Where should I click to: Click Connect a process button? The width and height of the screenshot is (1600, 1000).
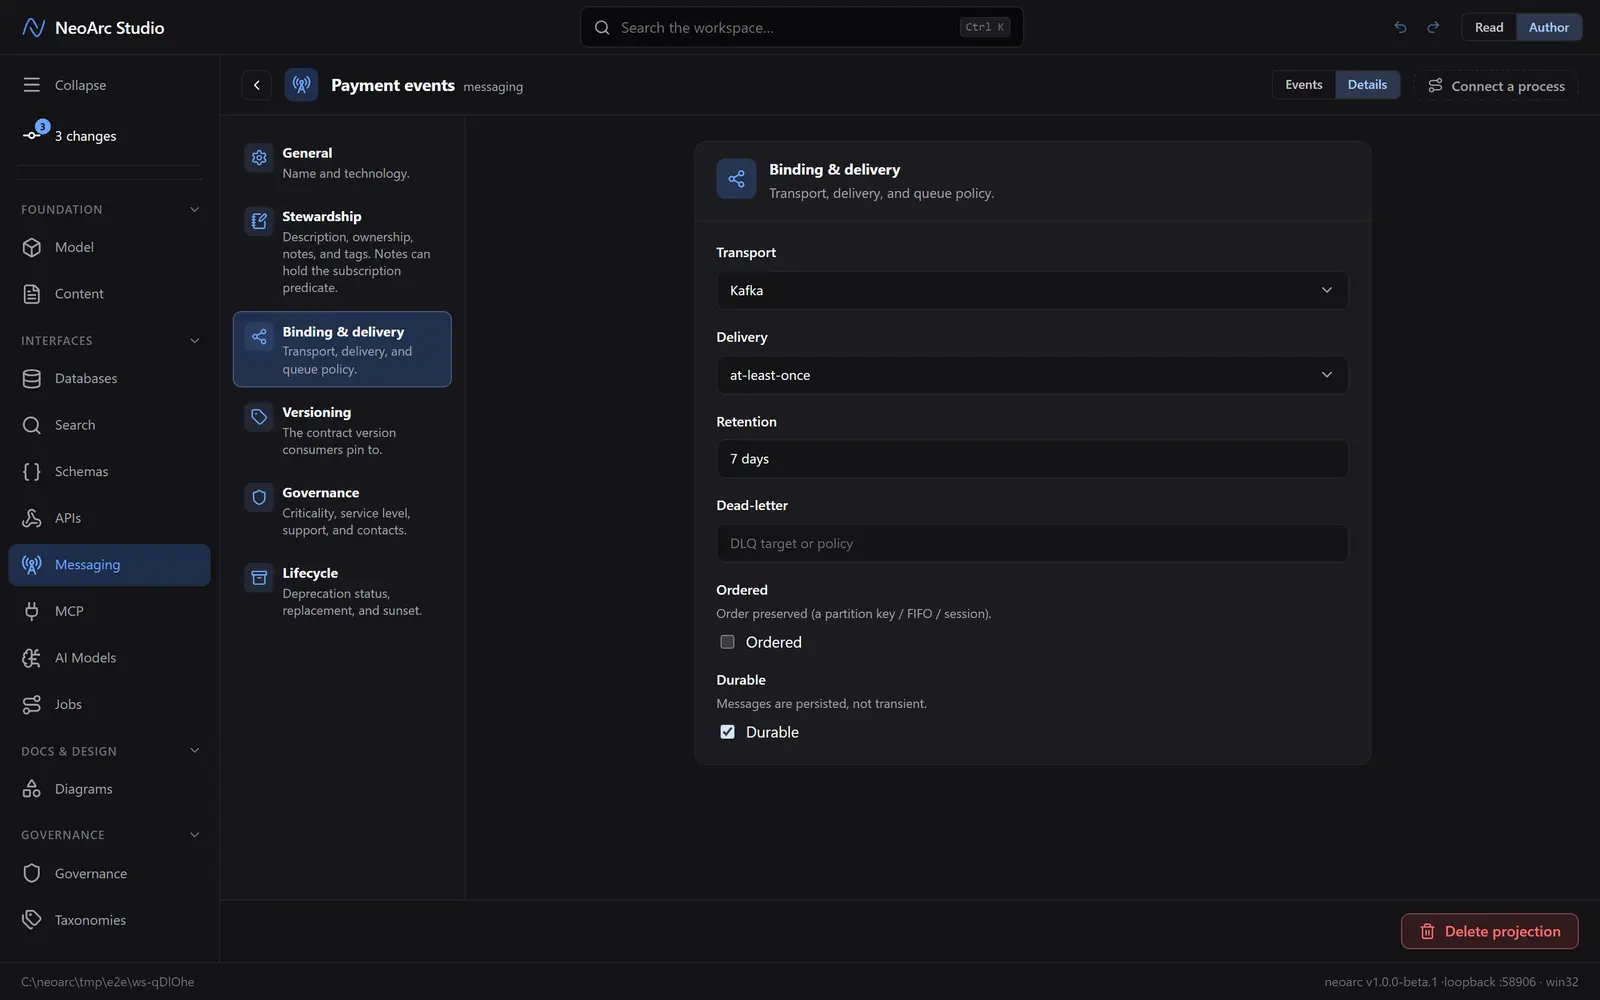coord(1496,85)
